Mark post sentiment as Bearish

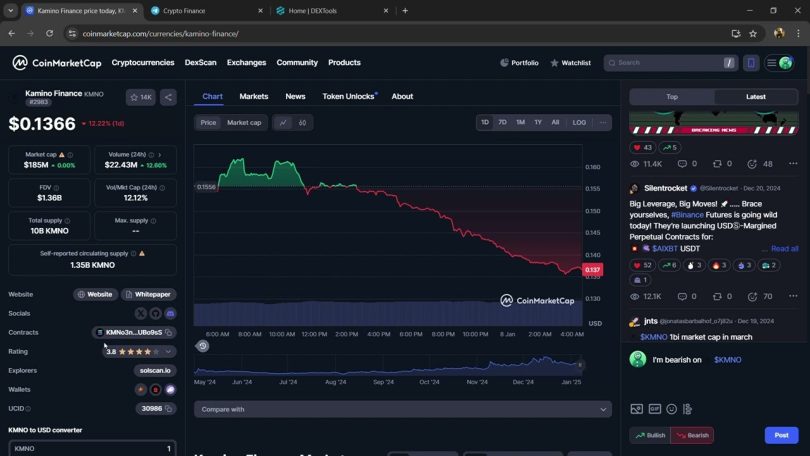click(692, 435)
